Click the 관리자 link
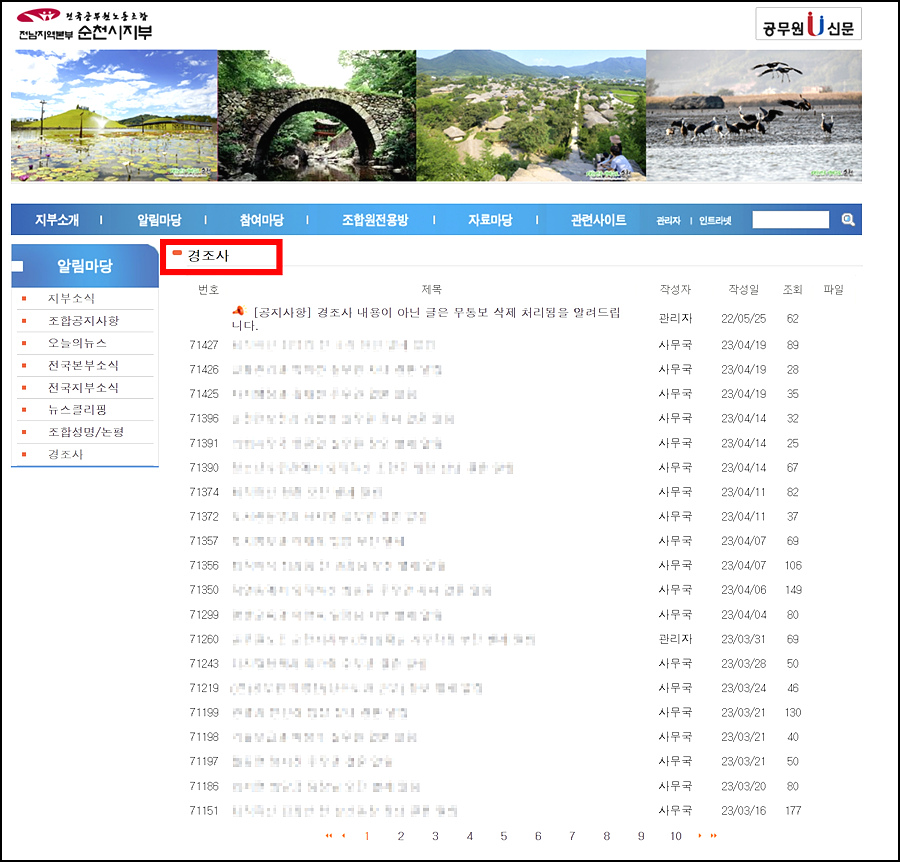This screenshot has width=900, height=862. click(x=668, y=220)
